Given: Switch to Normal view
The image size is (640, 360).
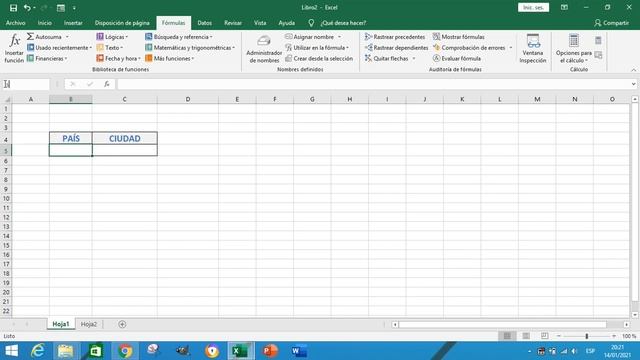Looking at the screenshot, I should coord(507,336).
